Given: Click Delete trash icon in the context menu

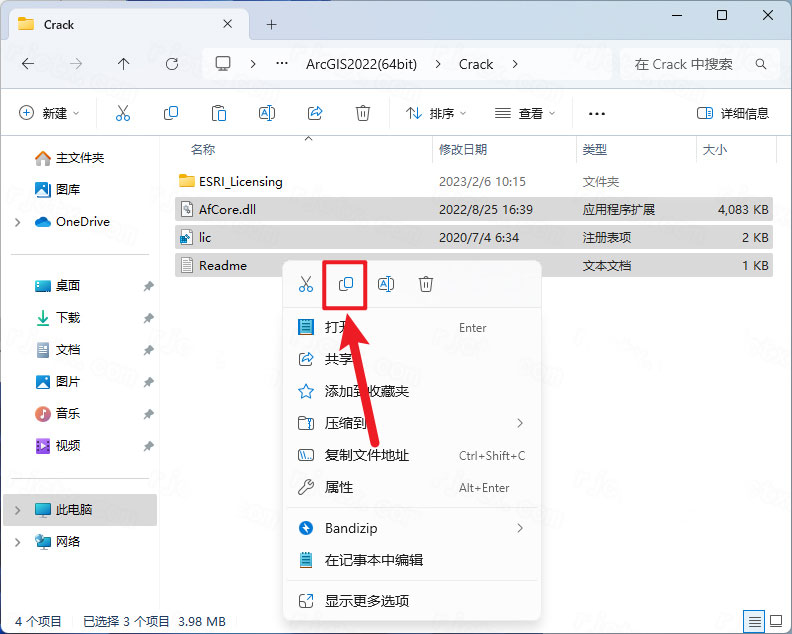Looking at the screenshot, I should [426, 284].
